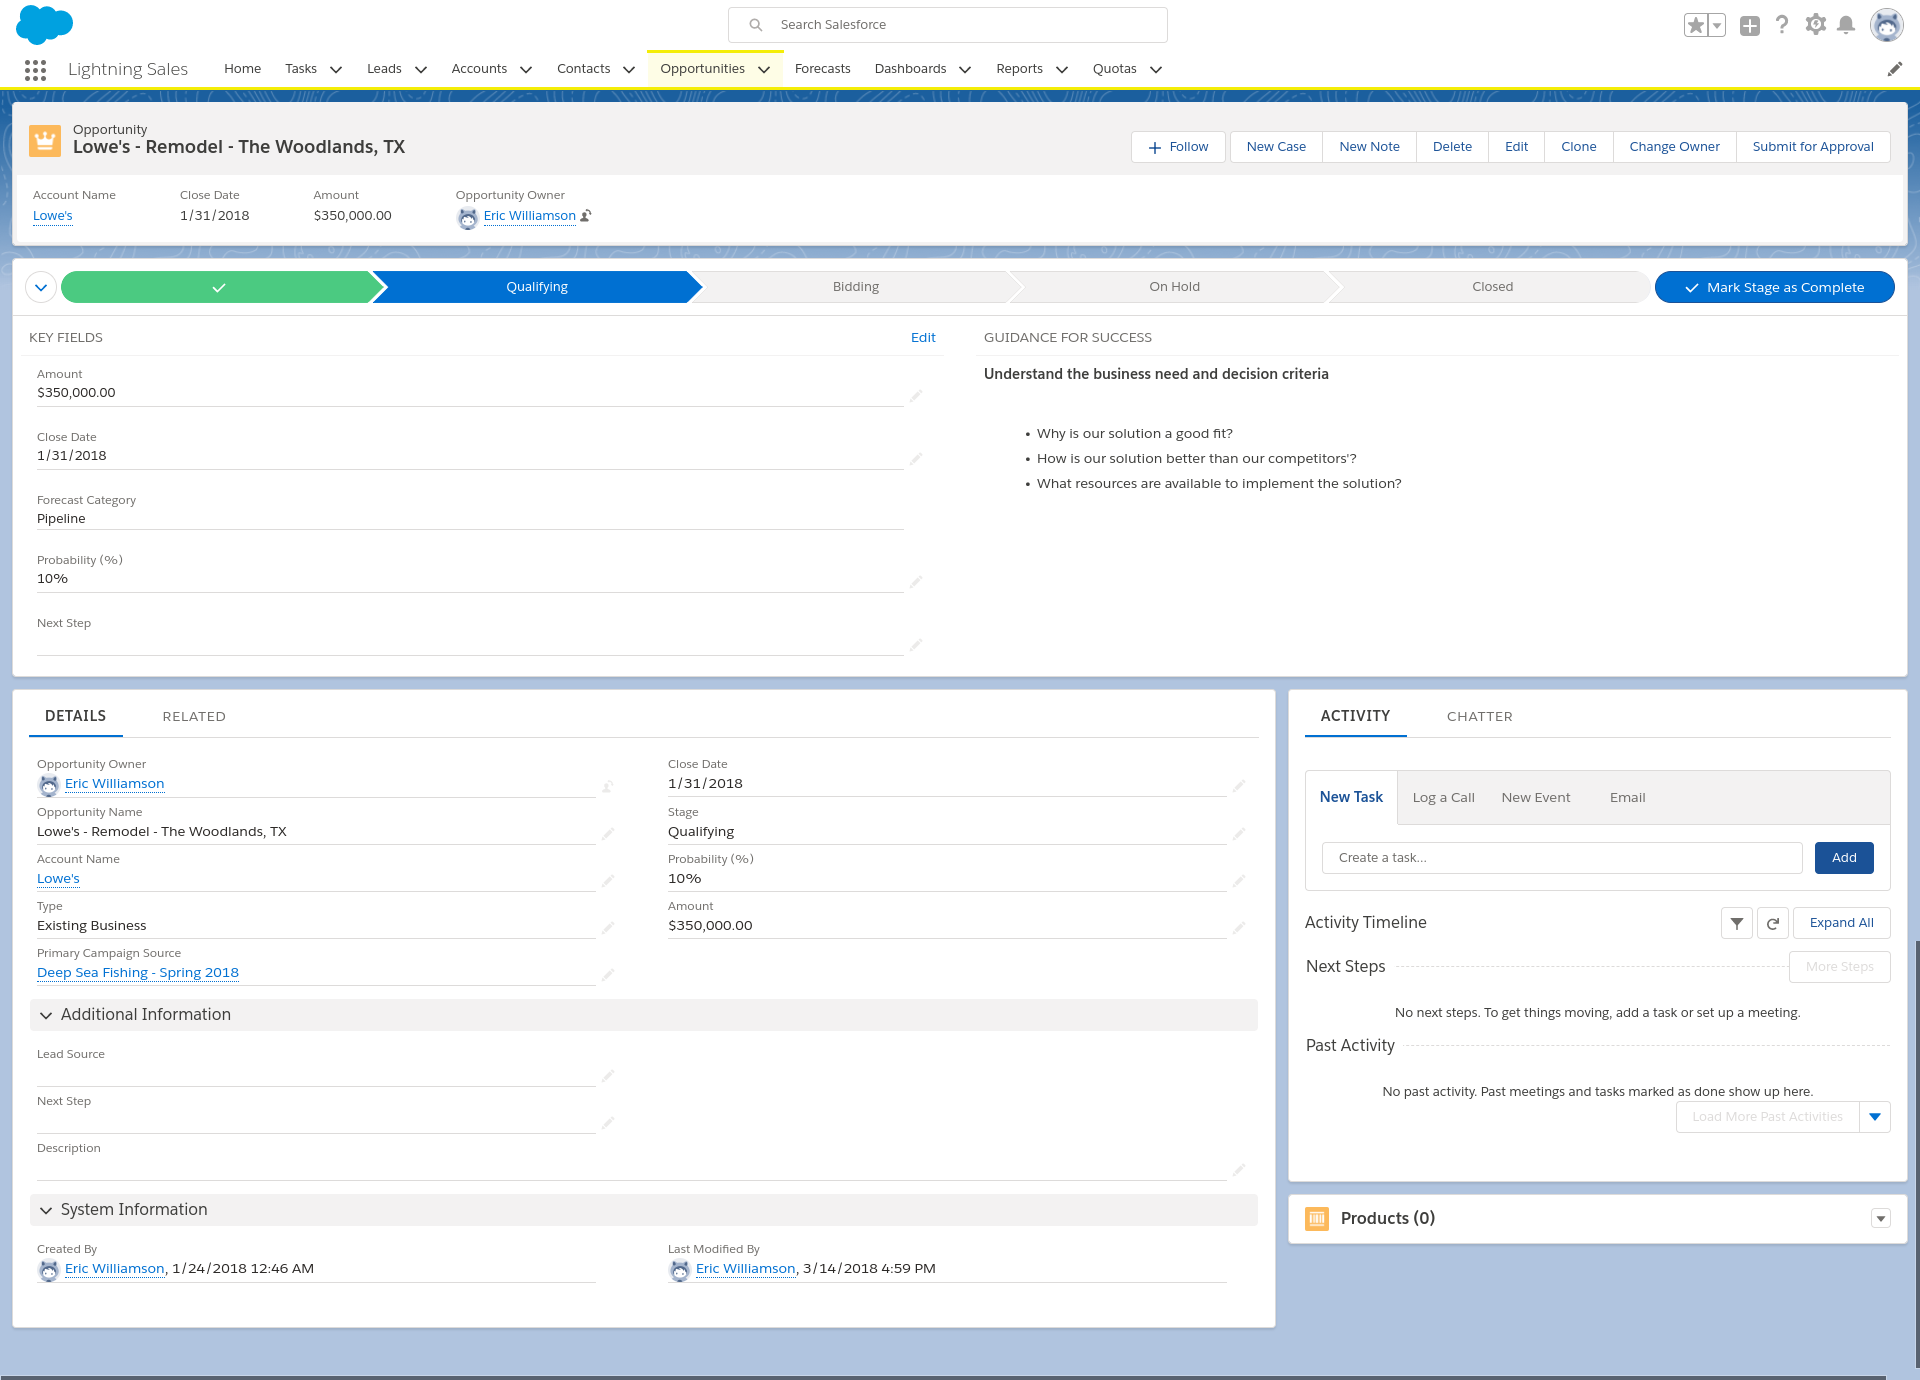Click the search magnifier icon
The width and height of the screenshot is (1920, 1380).
click(x=756, y=25)
